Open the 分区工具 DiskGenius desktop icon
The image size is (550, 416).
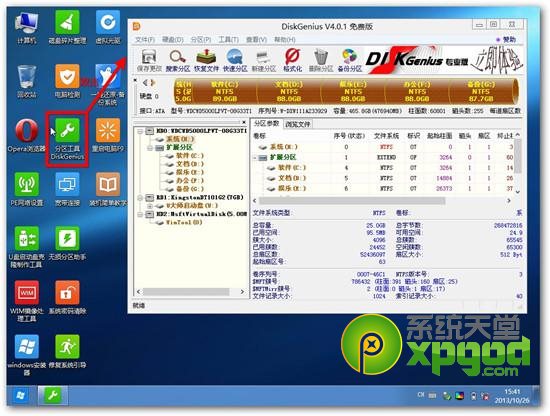(x=67, y=139)
